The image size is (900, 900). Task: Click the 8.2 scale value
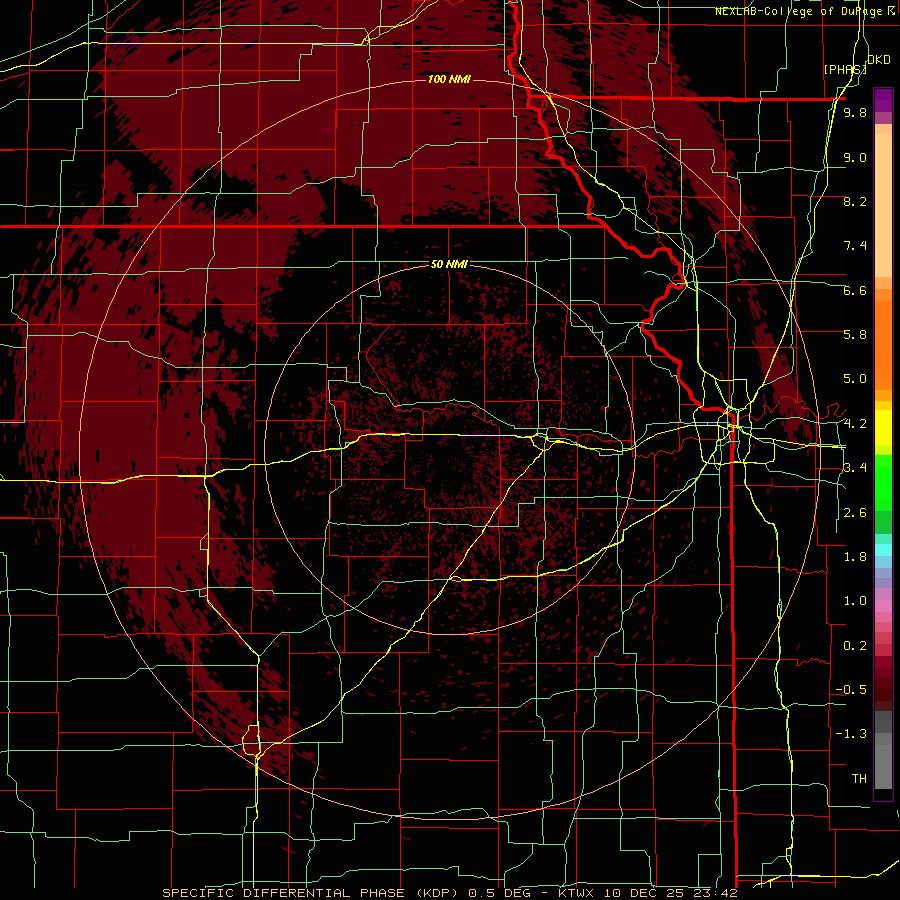click(x=855, y=201)
